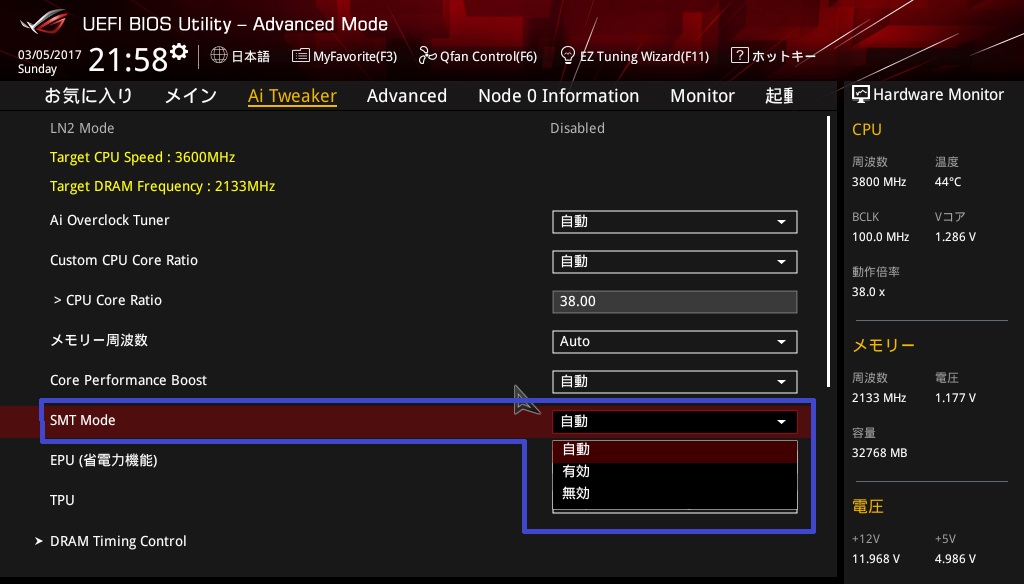This screenshot has width=1024, height=584.
Task: Select the SMT Mode row label
Action: point(83,420)
